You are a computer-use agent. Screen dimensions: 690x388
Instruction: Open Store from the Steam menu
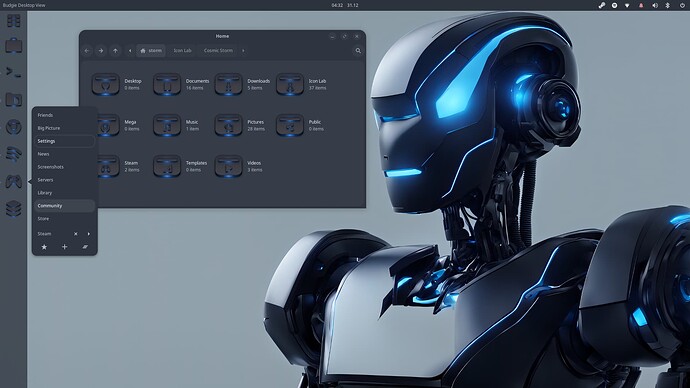(x=64, y=219)
